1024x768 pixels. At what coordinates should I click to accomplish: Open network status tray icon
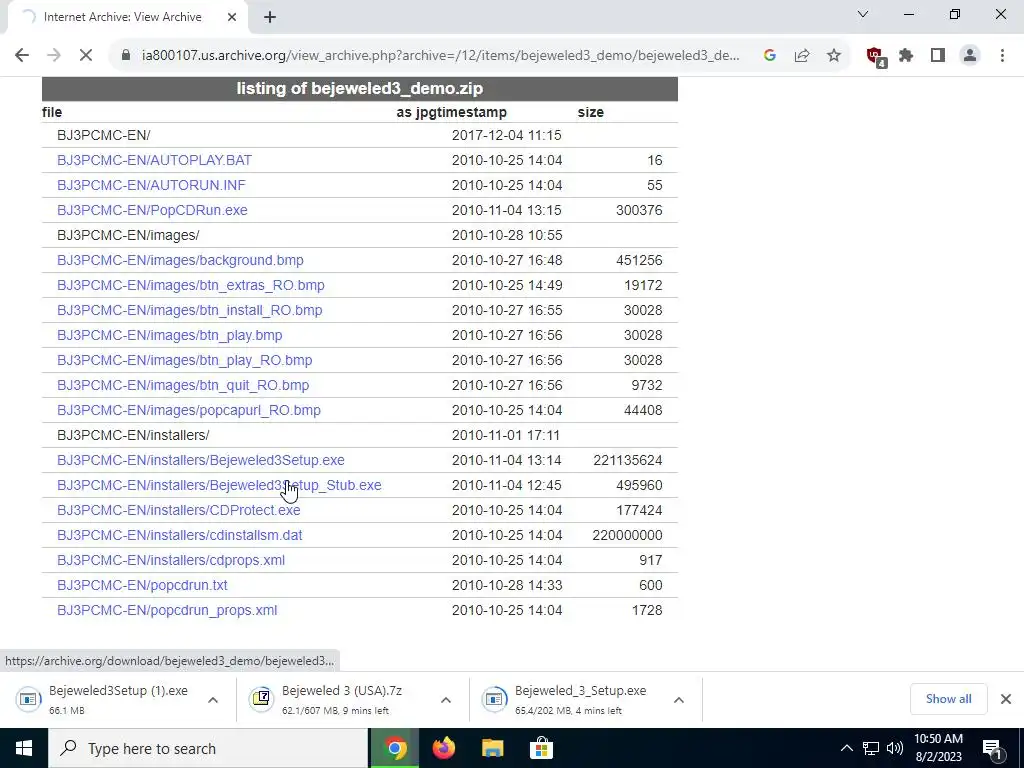871,748
